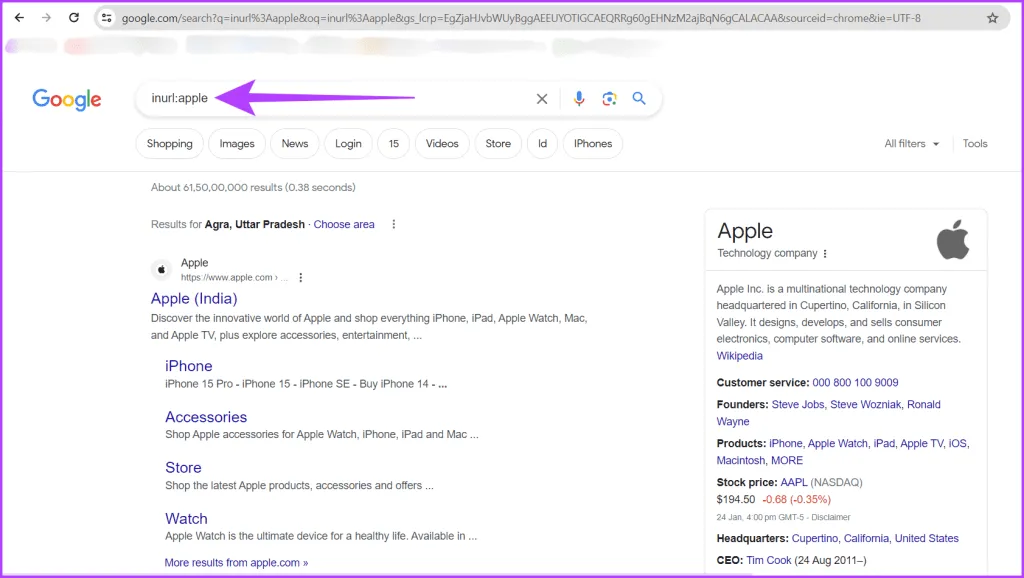Open the Apple (India) search result
The image size is (1024, 578).
(x=194, y=299)
